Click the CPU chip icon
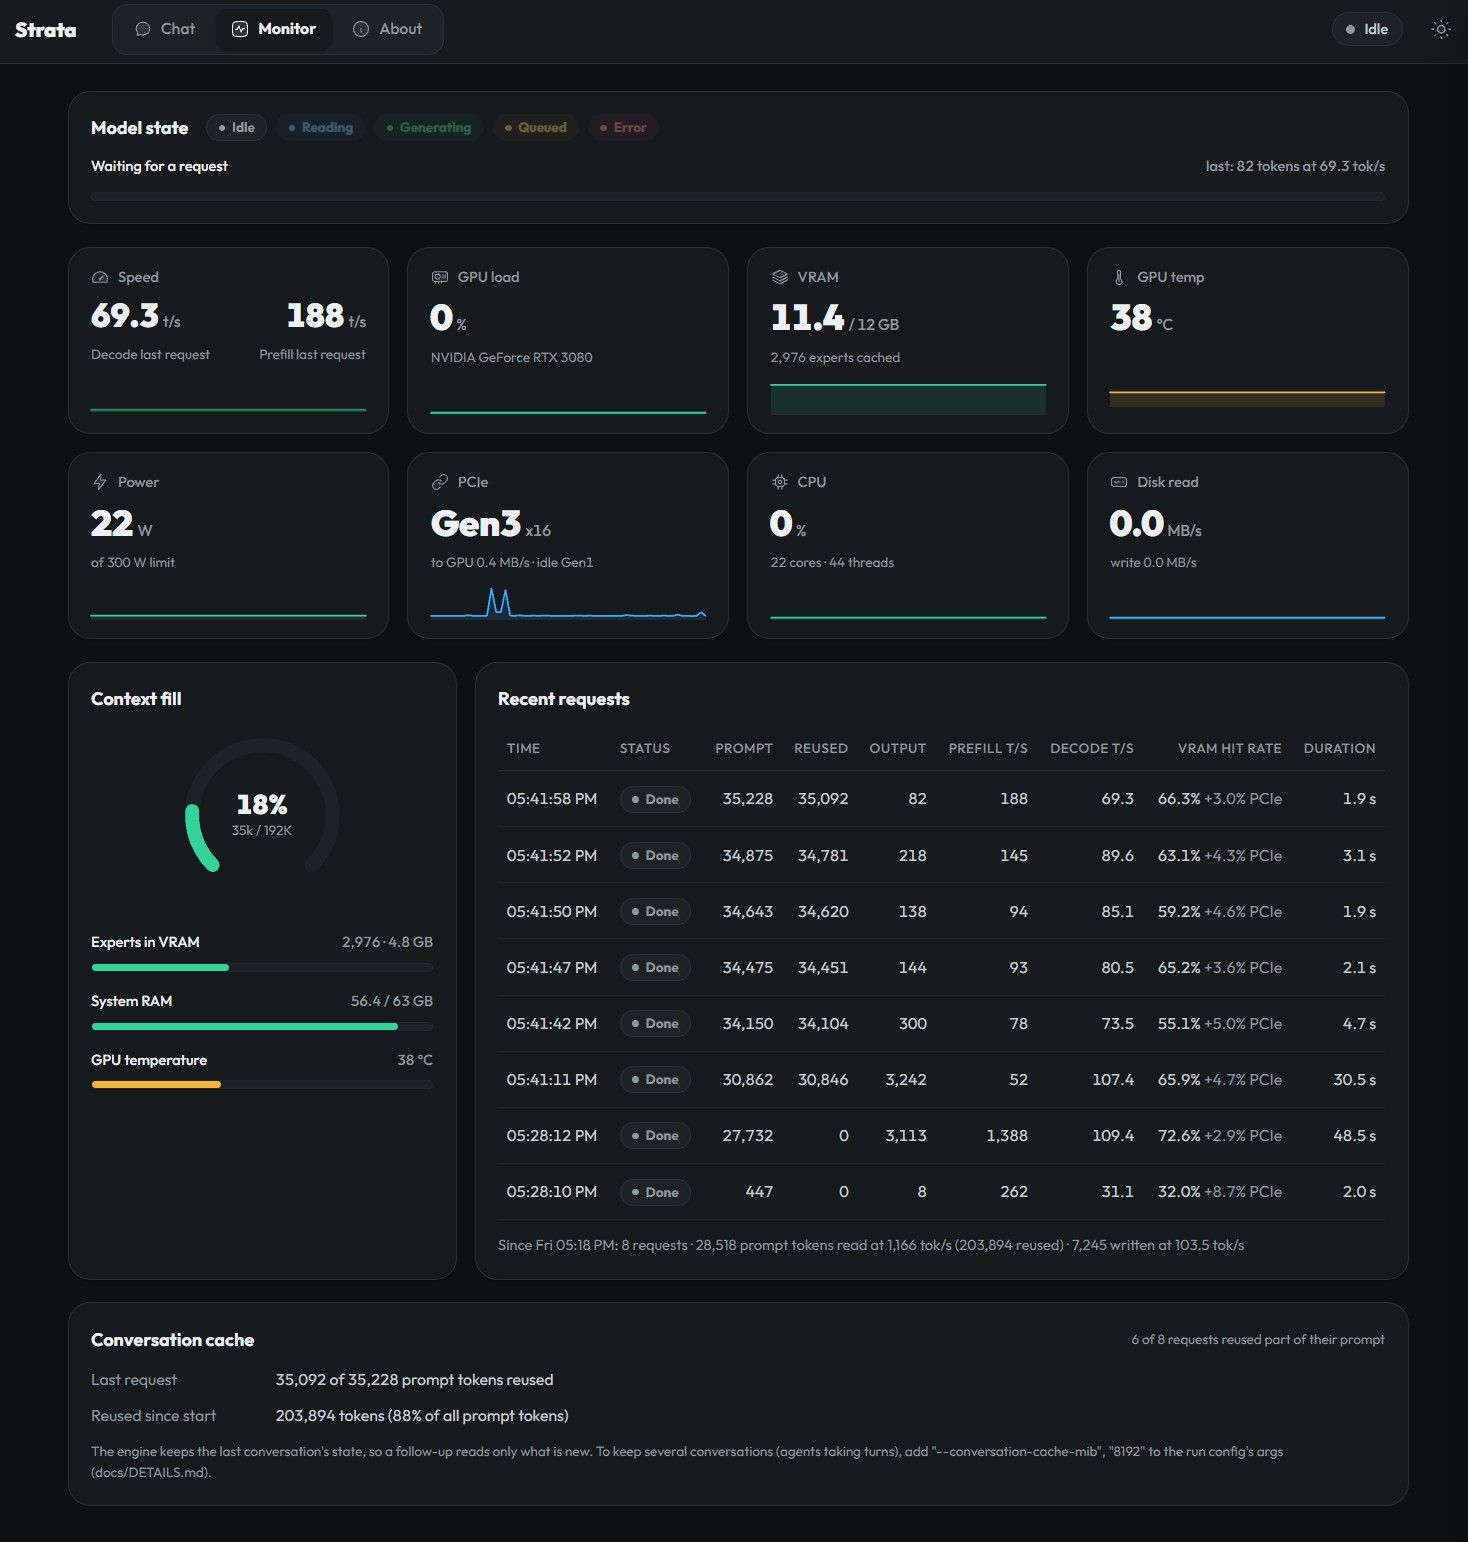 click(x=780, y=482)
